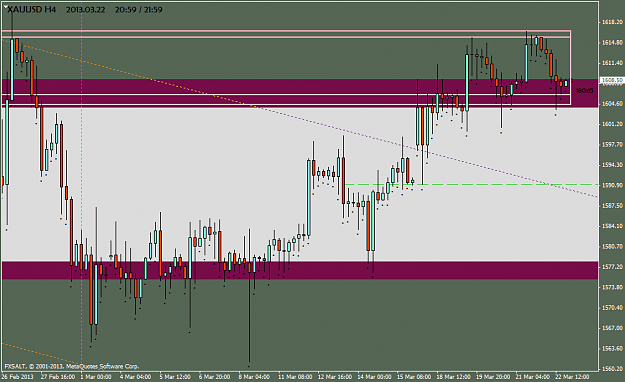Click the 2013.03.22 date label
The image size is (625, 382).
coord(85,10)
